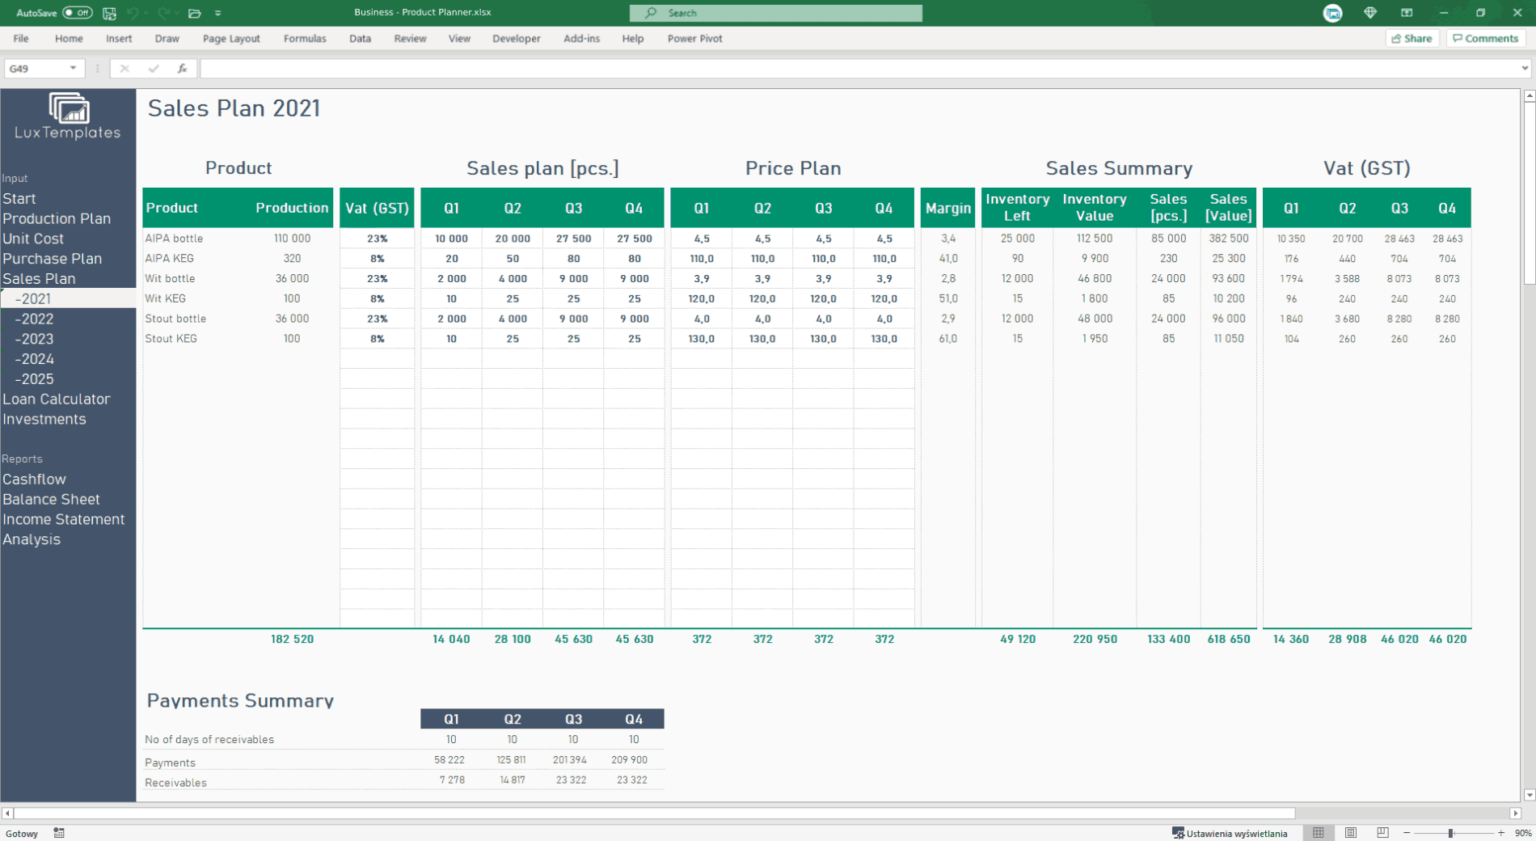Open Insert Function with the fx icon

181,69
